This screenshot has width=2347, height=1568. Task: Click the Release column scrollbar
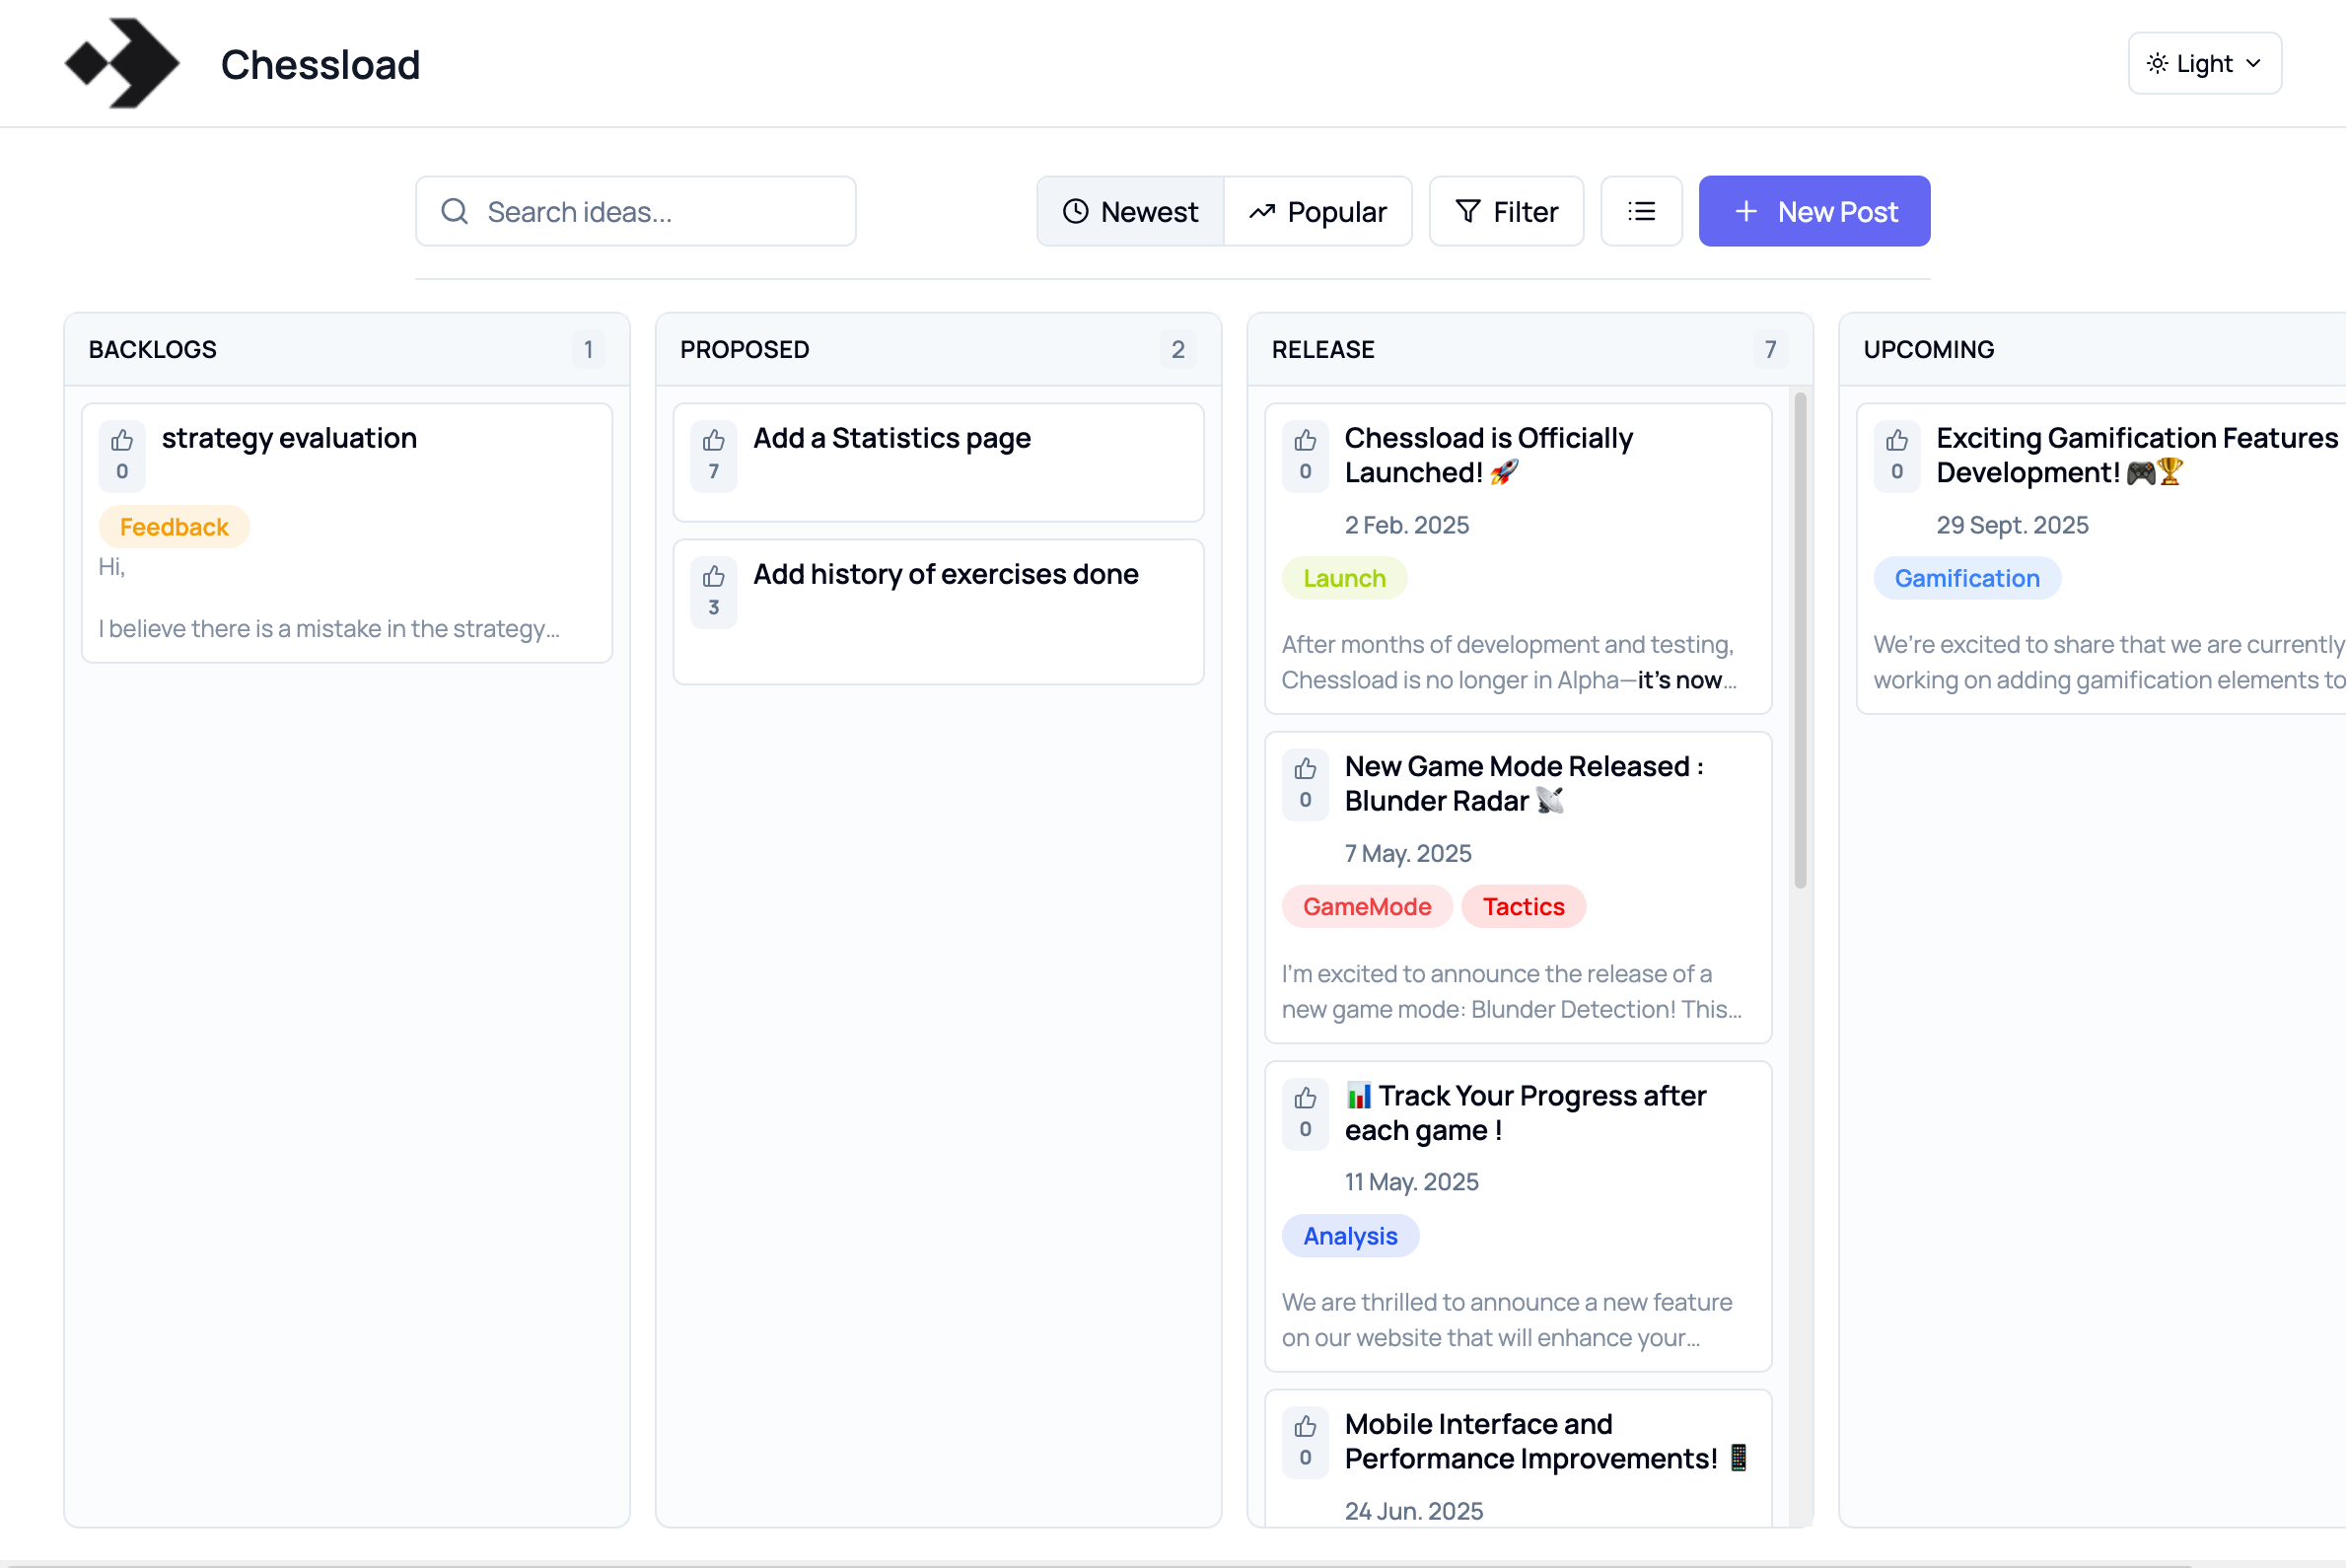(1800, 640)
